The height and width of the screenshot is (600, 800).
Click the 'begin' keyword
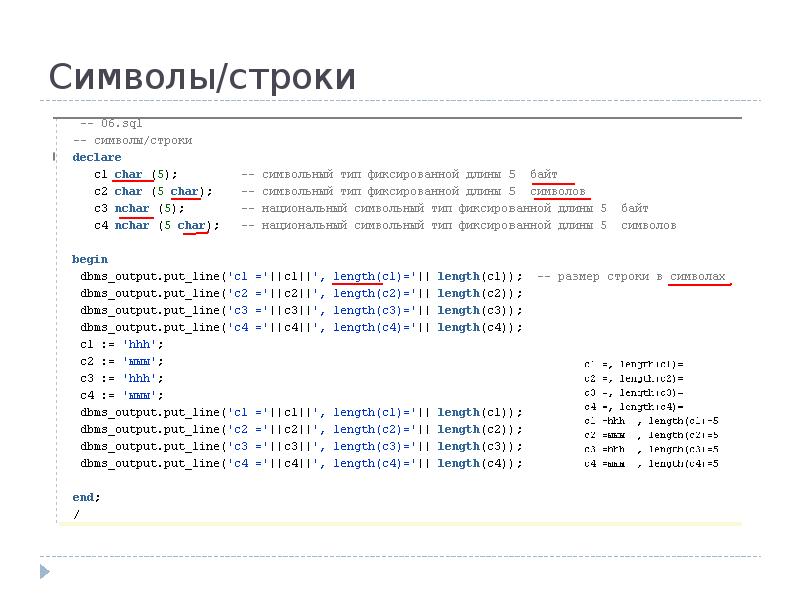click(x=90, y=259)
